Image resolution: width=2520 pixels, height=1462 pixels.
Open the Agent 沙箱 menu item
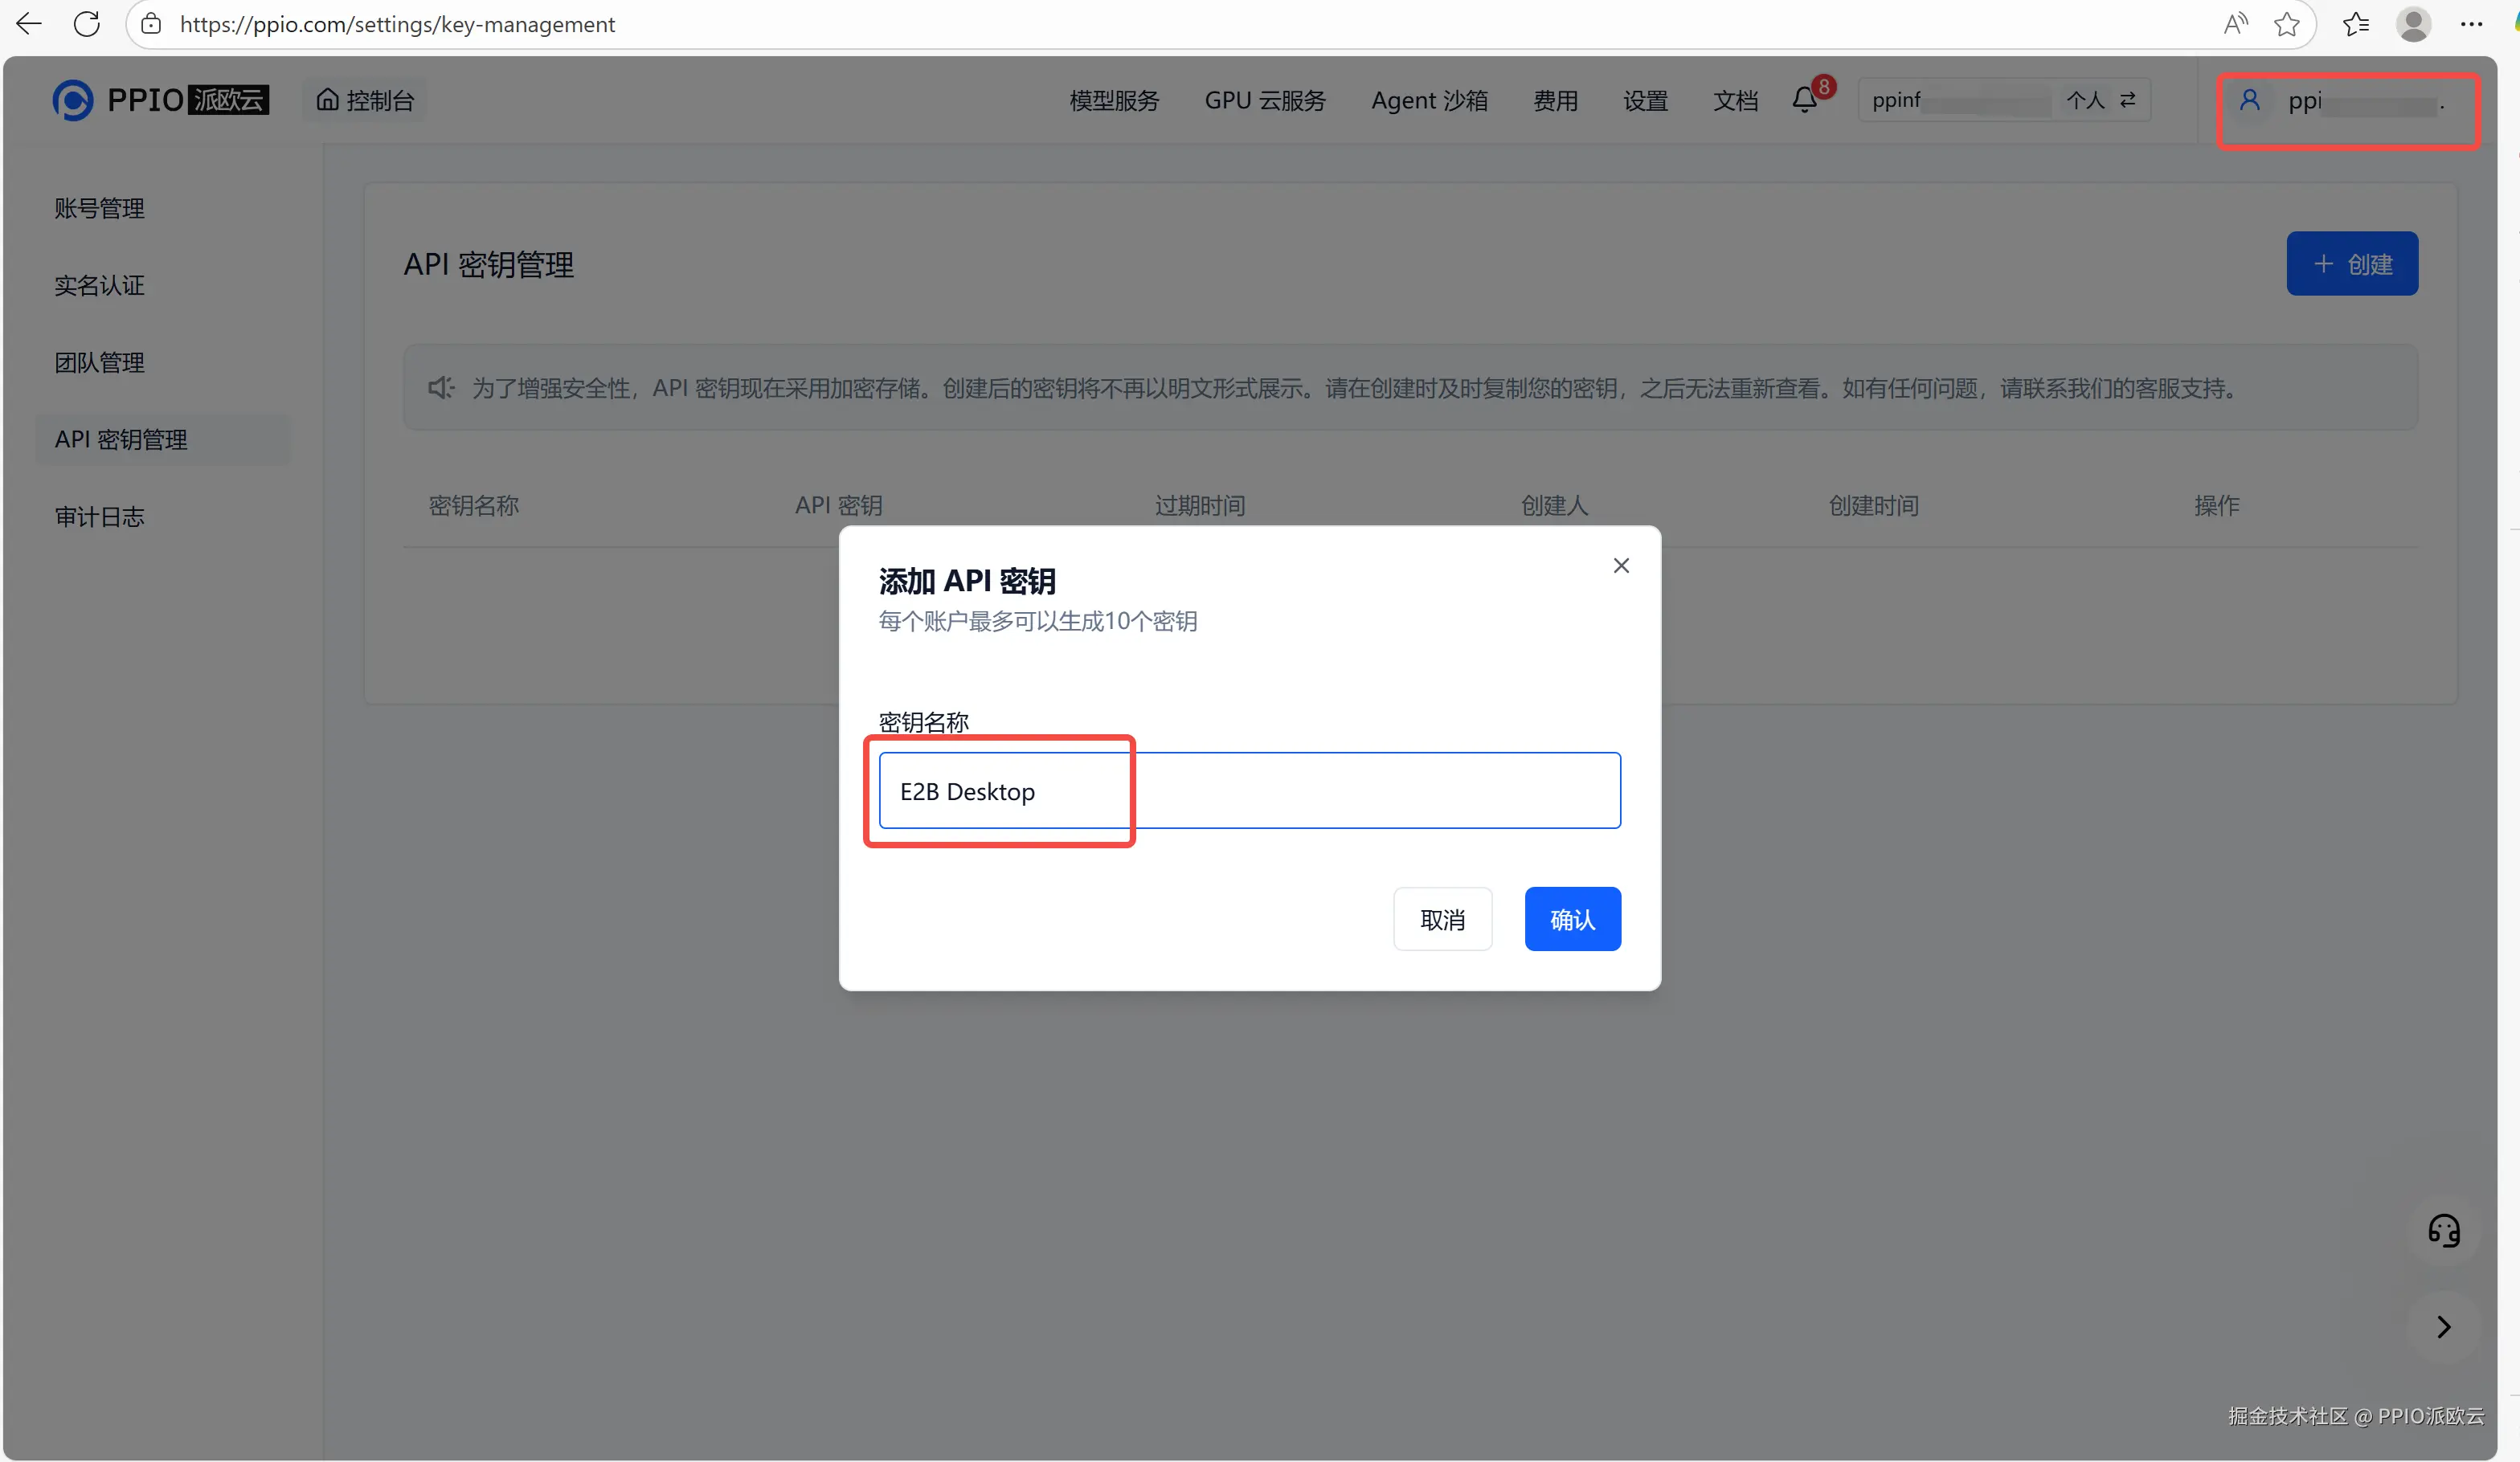coord(1429,101)
